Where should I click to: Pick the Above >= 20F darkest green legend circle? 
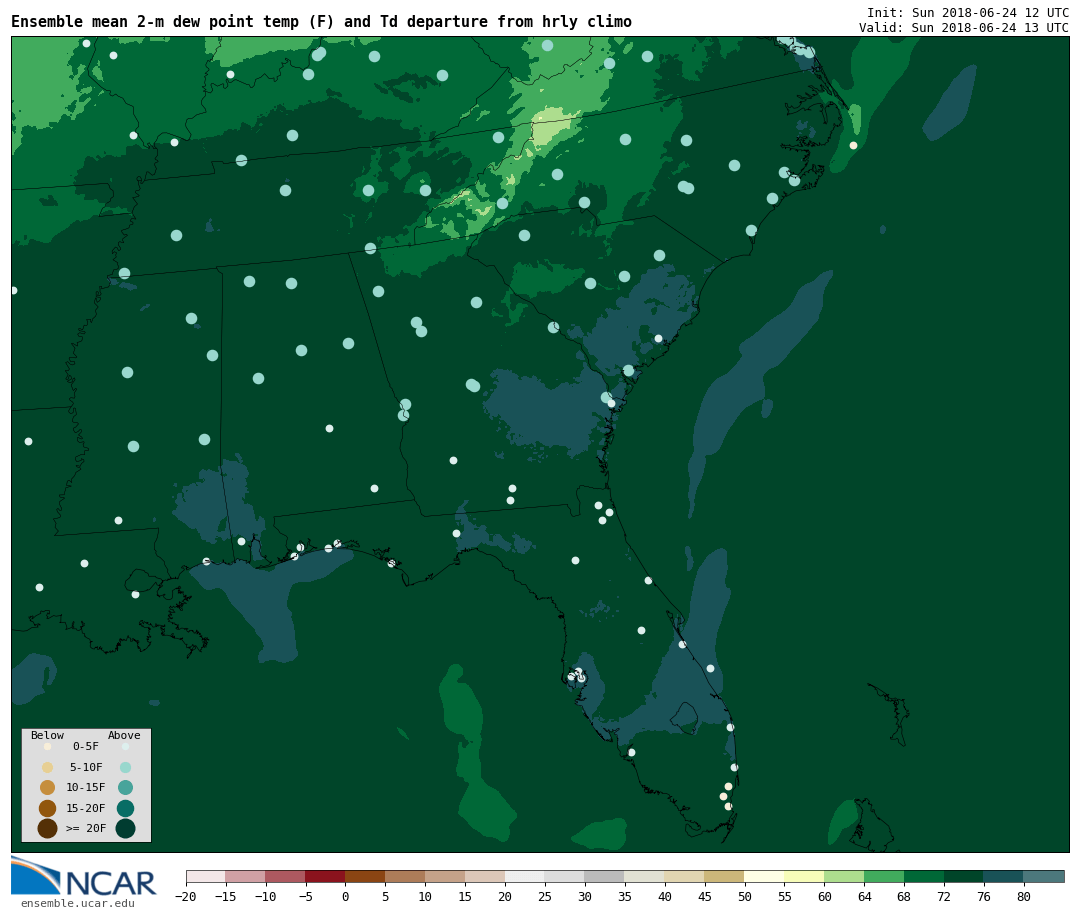coord(125,828)
